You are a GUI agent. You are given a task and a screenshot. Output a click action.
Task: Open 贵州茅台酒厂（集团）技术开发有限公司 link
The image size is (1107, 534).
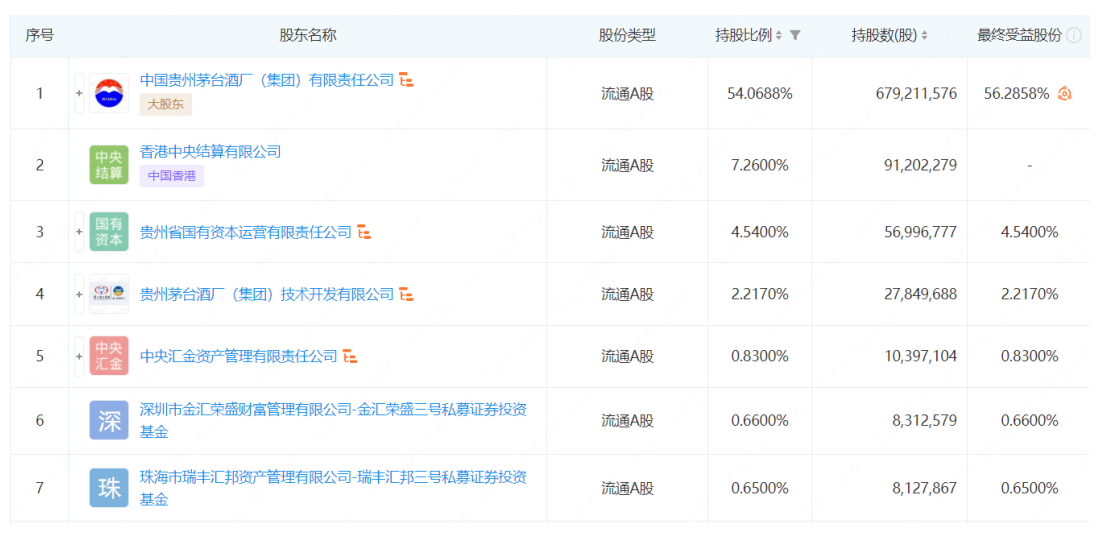267,294
